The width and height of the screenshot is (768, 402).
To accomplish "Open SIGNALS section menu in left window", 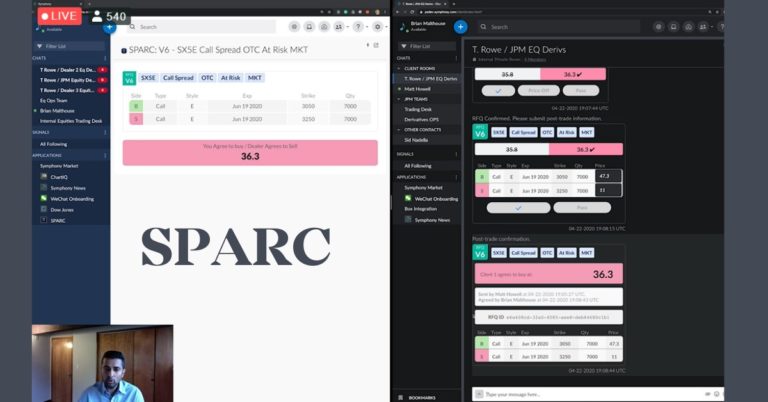I will (x=105, y=132).
